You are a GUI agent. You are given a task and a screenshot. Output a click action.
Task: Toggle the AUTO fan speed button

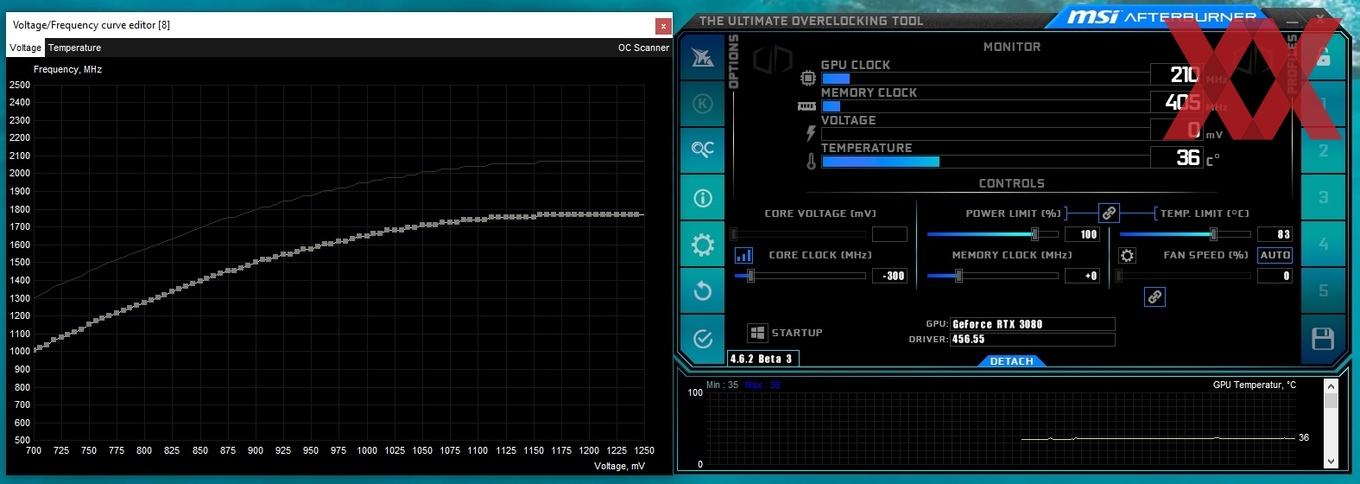click(x=1275, y=255)
